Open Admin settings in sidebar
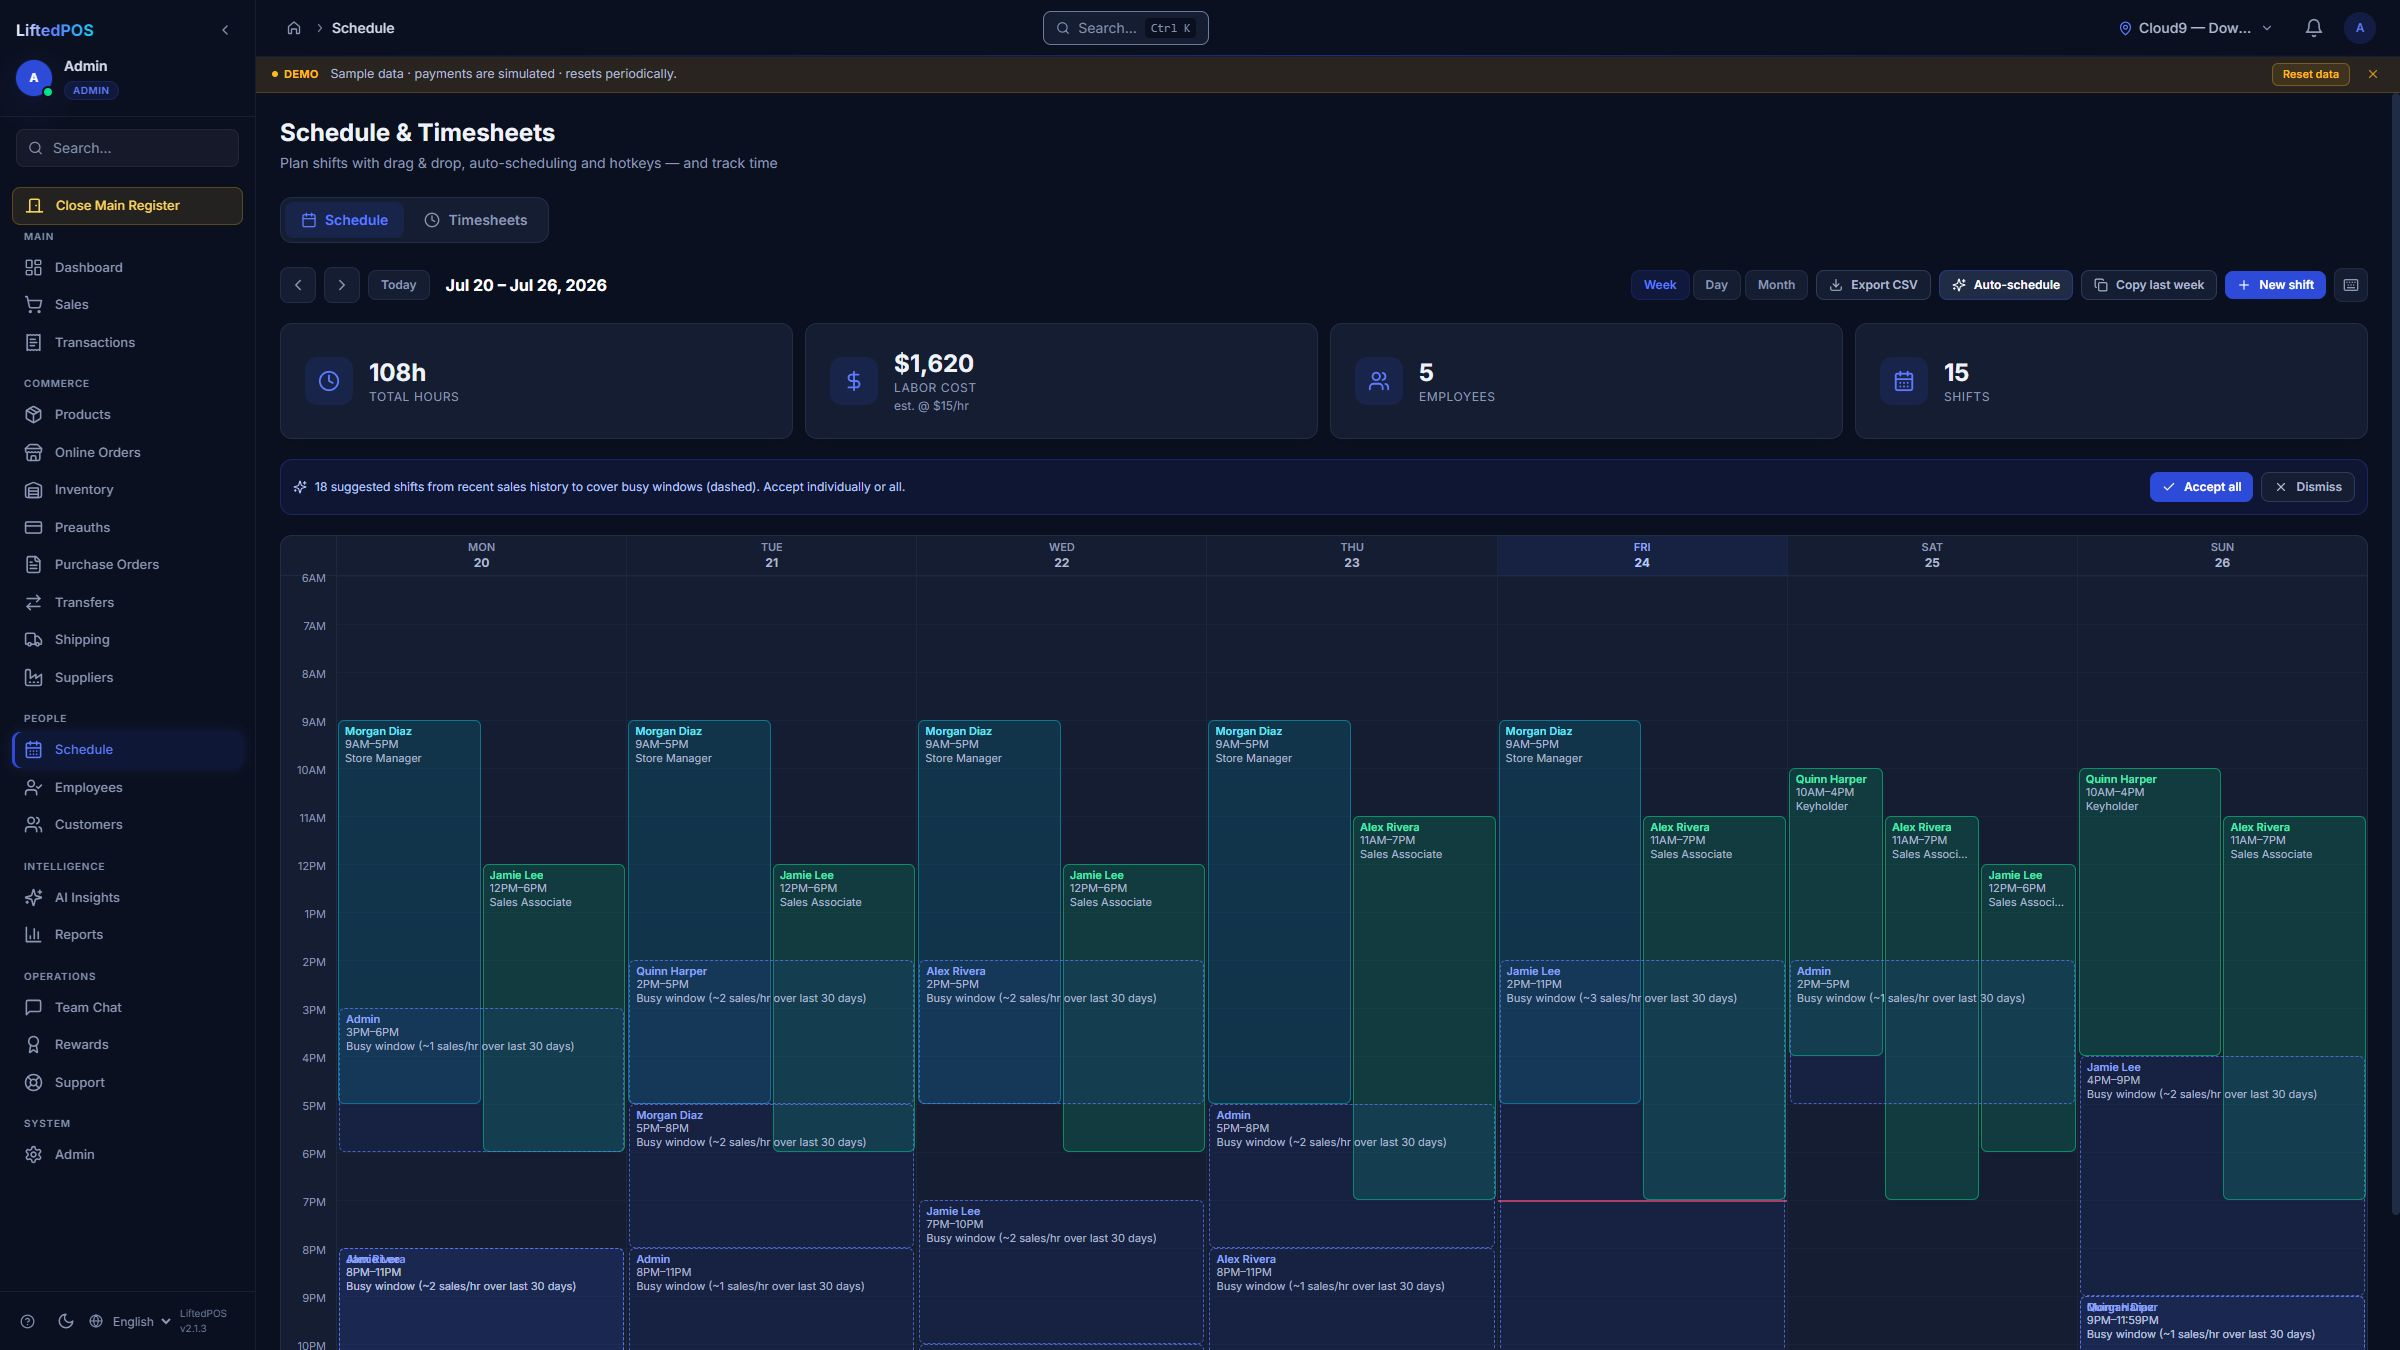This screenshot has width=2400, height=1350. click(128, 1154)
